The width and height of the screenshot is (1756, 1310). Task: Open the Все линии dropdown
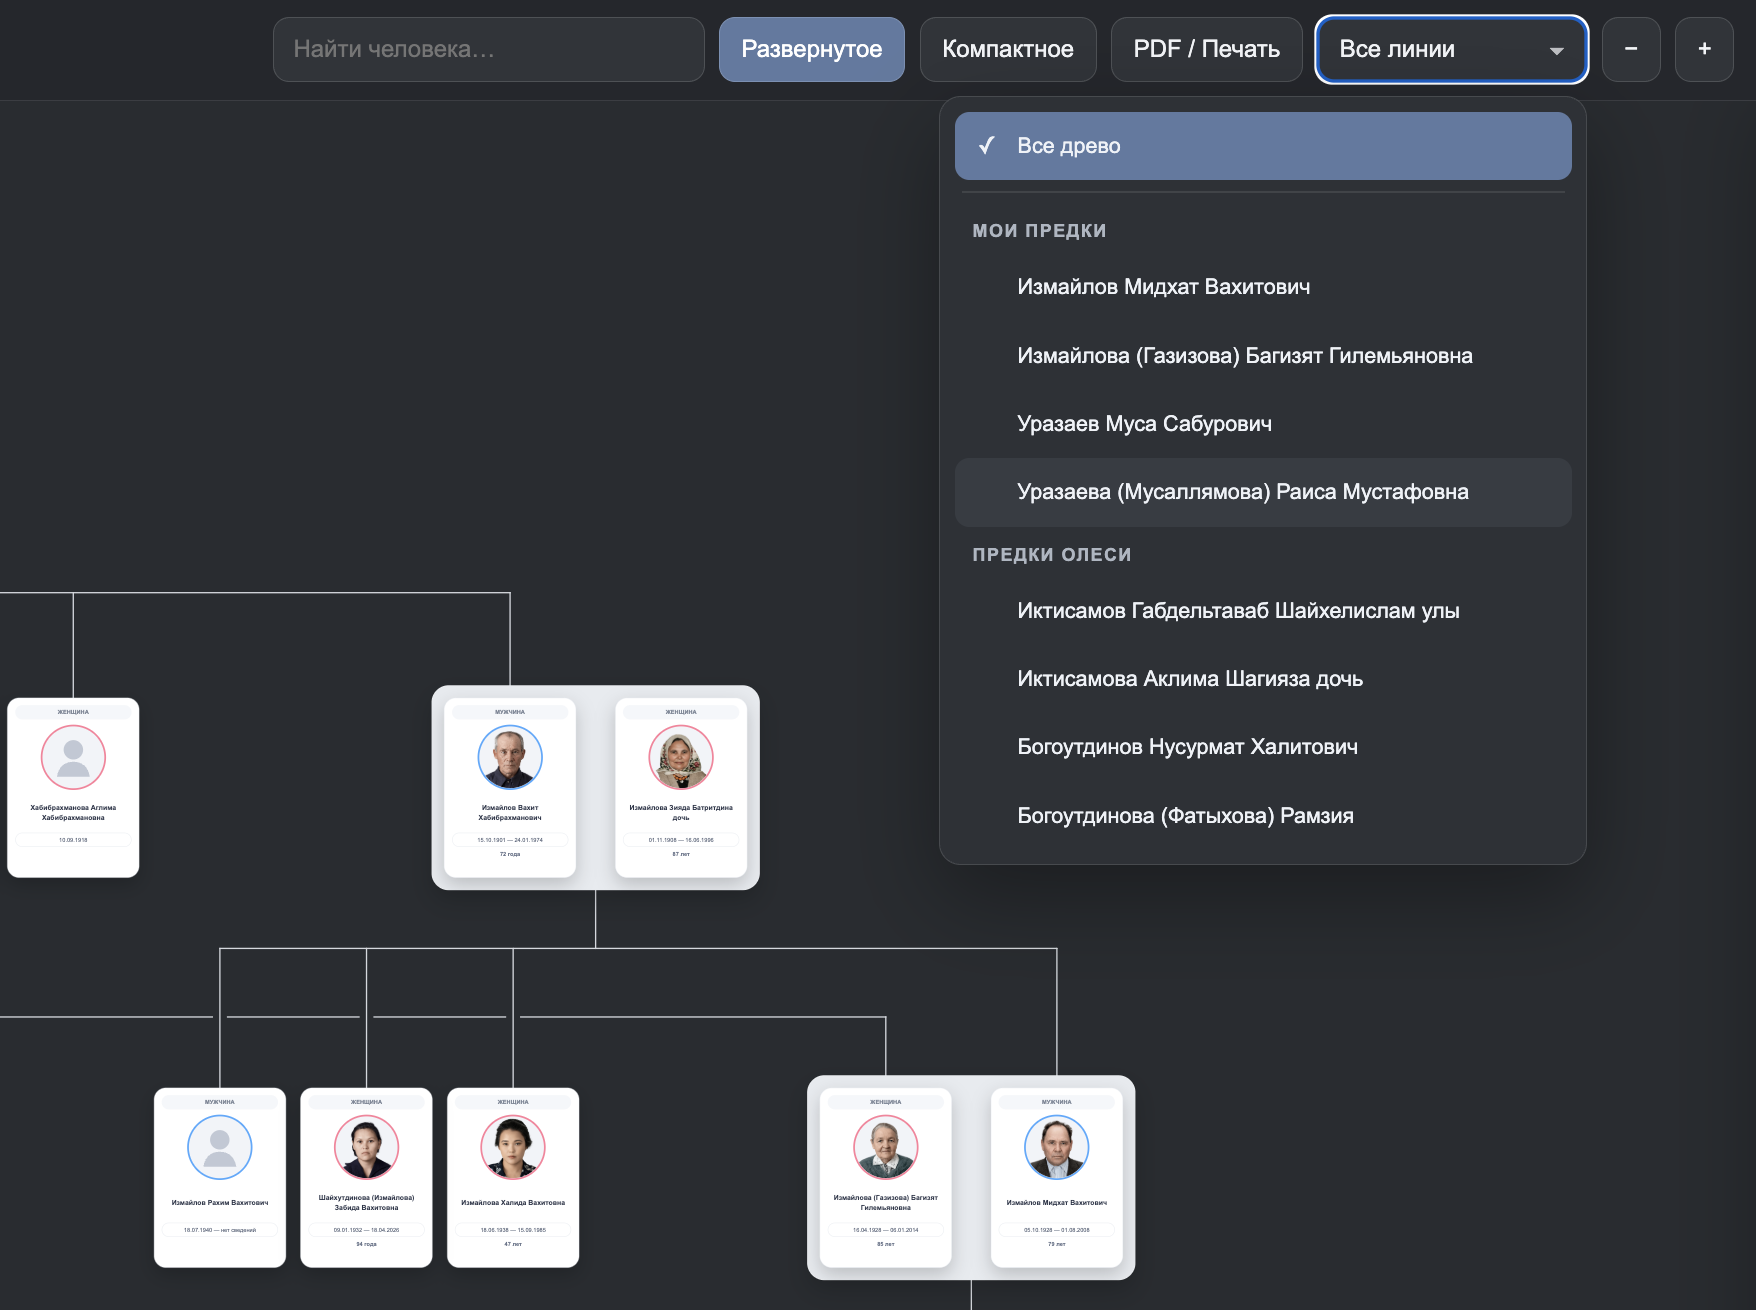(x=1451, y=49)
